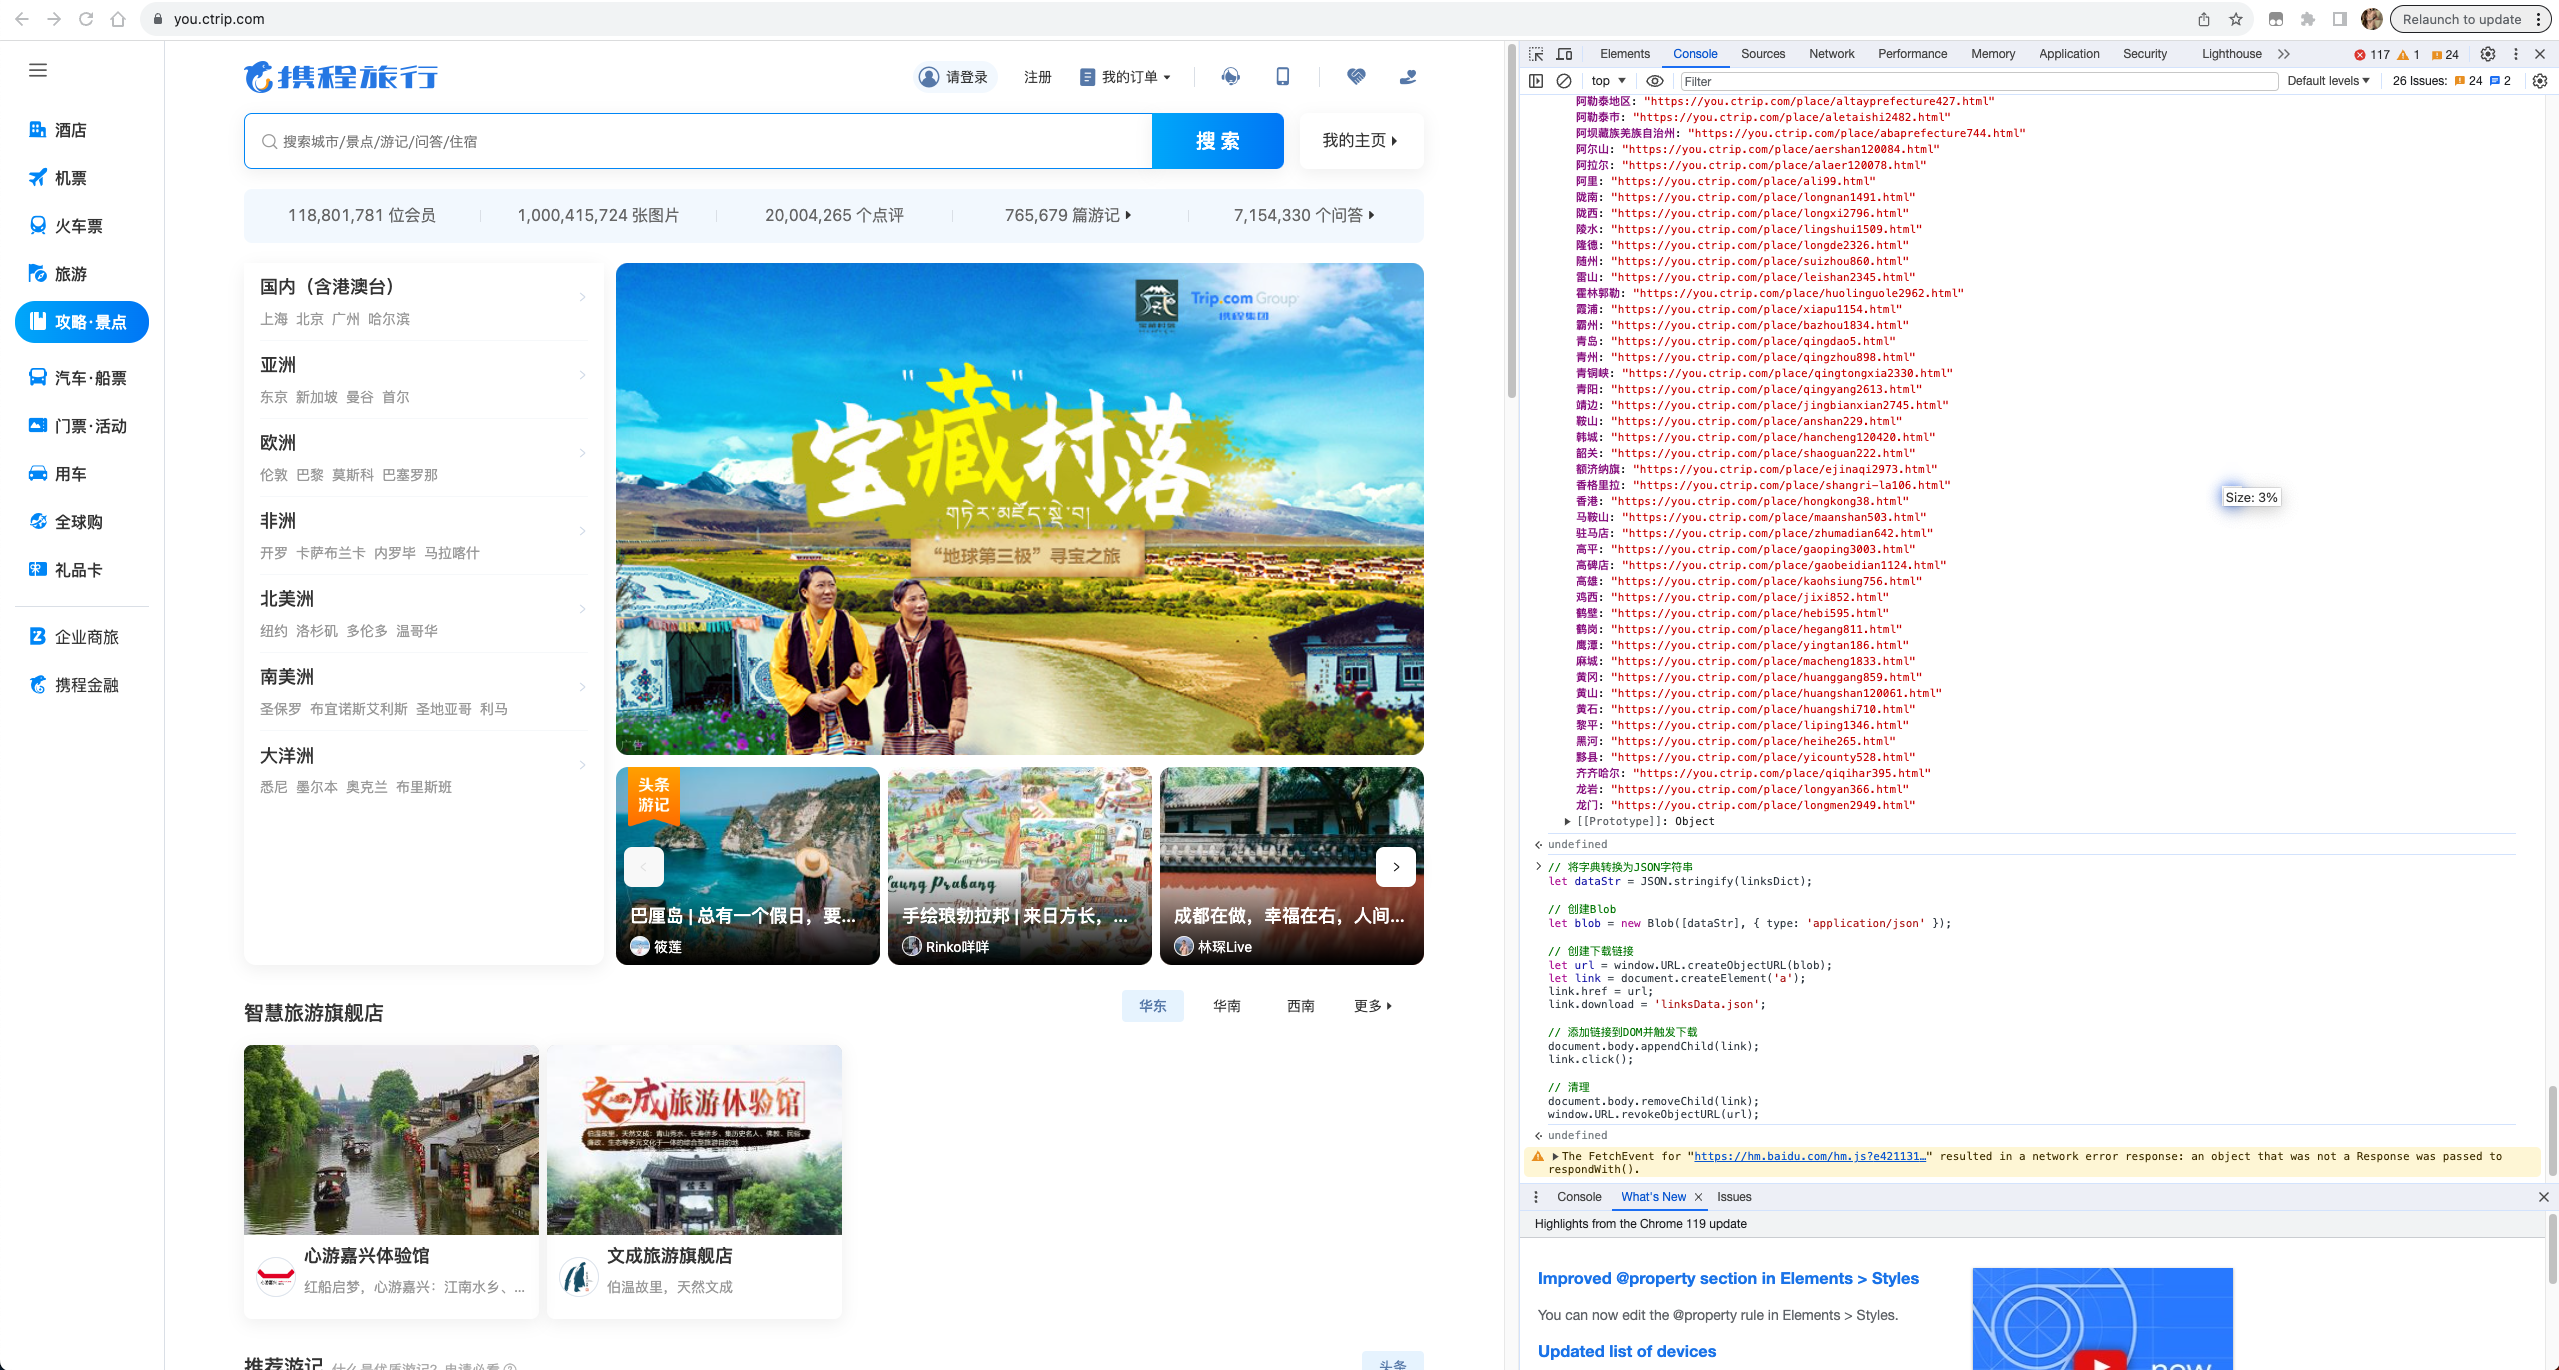The height and width of the screenshot is (1370, 2559).
Task: Expand the [[Prototype]] Object entry
Action: [x=1567, y=821]
